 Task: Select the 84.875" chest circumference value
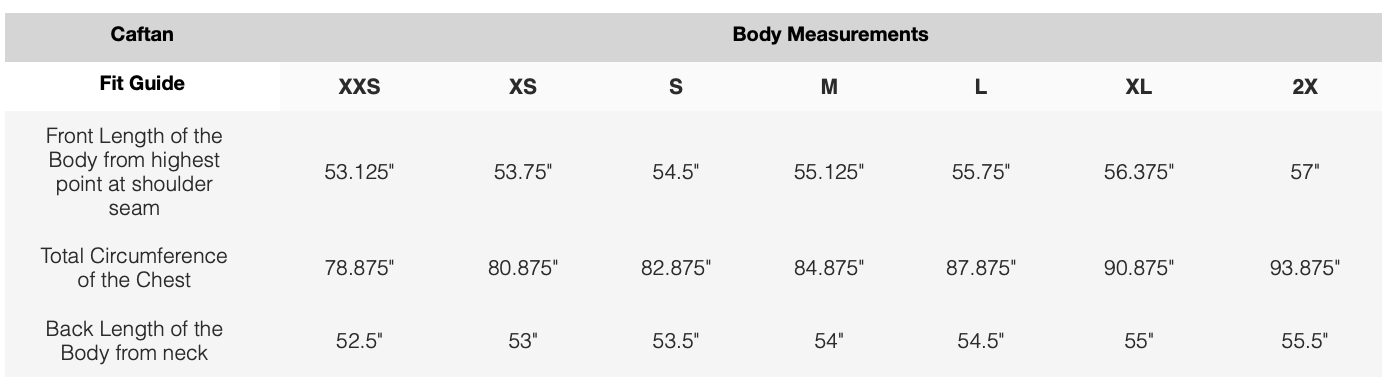pyautogui.click(x=829, y=269)
